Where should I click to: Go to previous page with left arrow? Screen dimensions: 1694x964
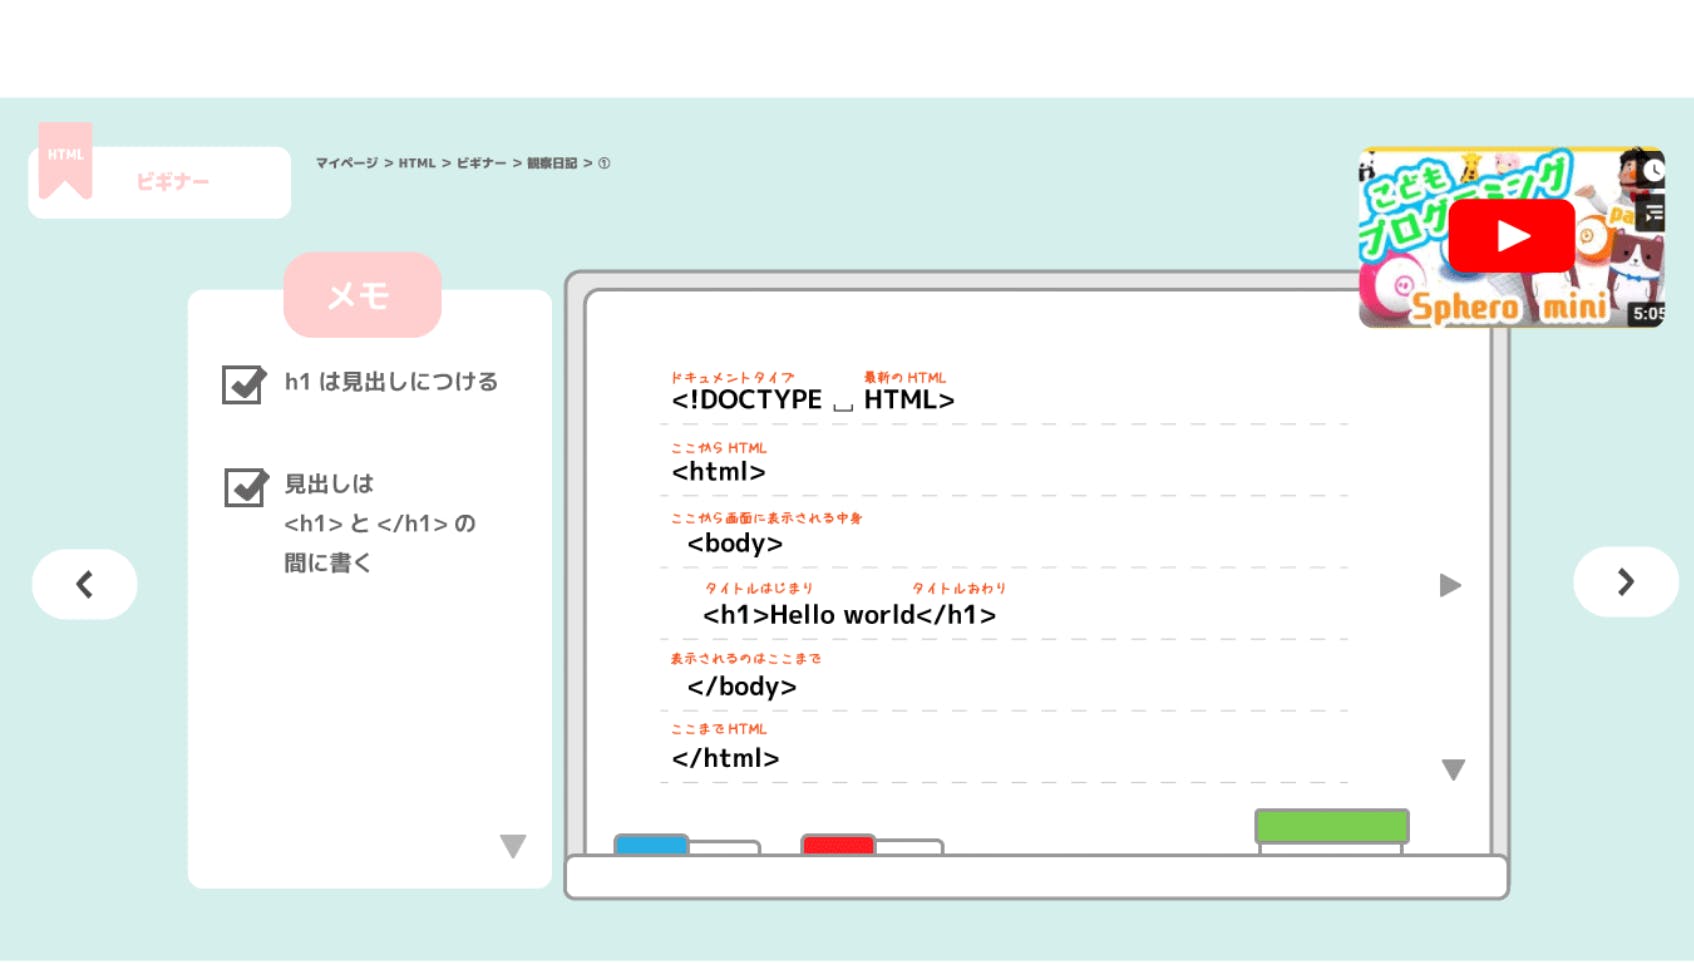[85, 584]
